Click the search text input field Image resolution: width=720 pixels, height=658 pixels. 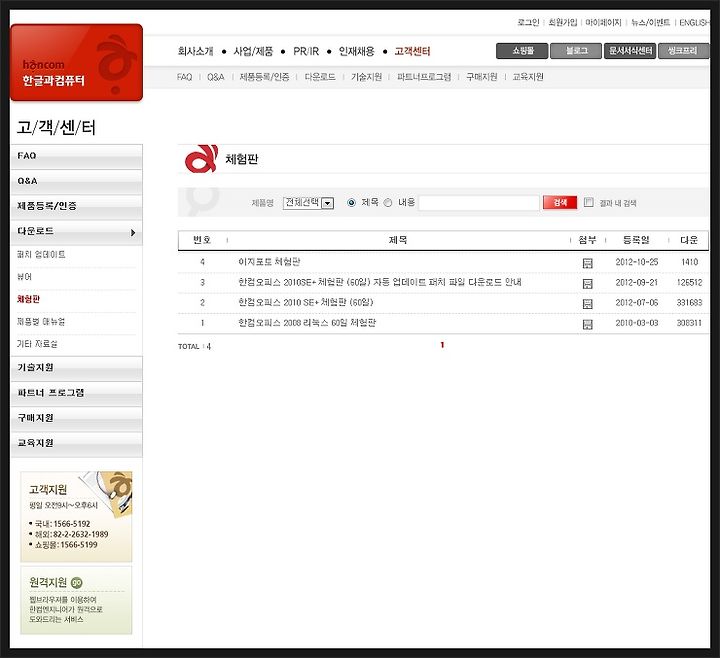tap(479, 202)
